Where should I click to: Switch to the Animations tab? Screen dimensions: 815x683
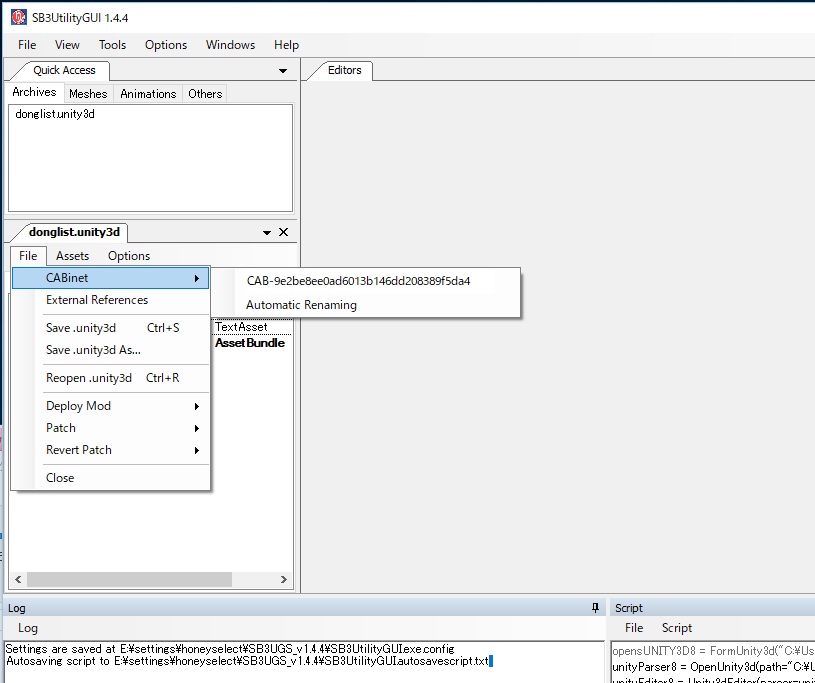[x=148, y=94]
